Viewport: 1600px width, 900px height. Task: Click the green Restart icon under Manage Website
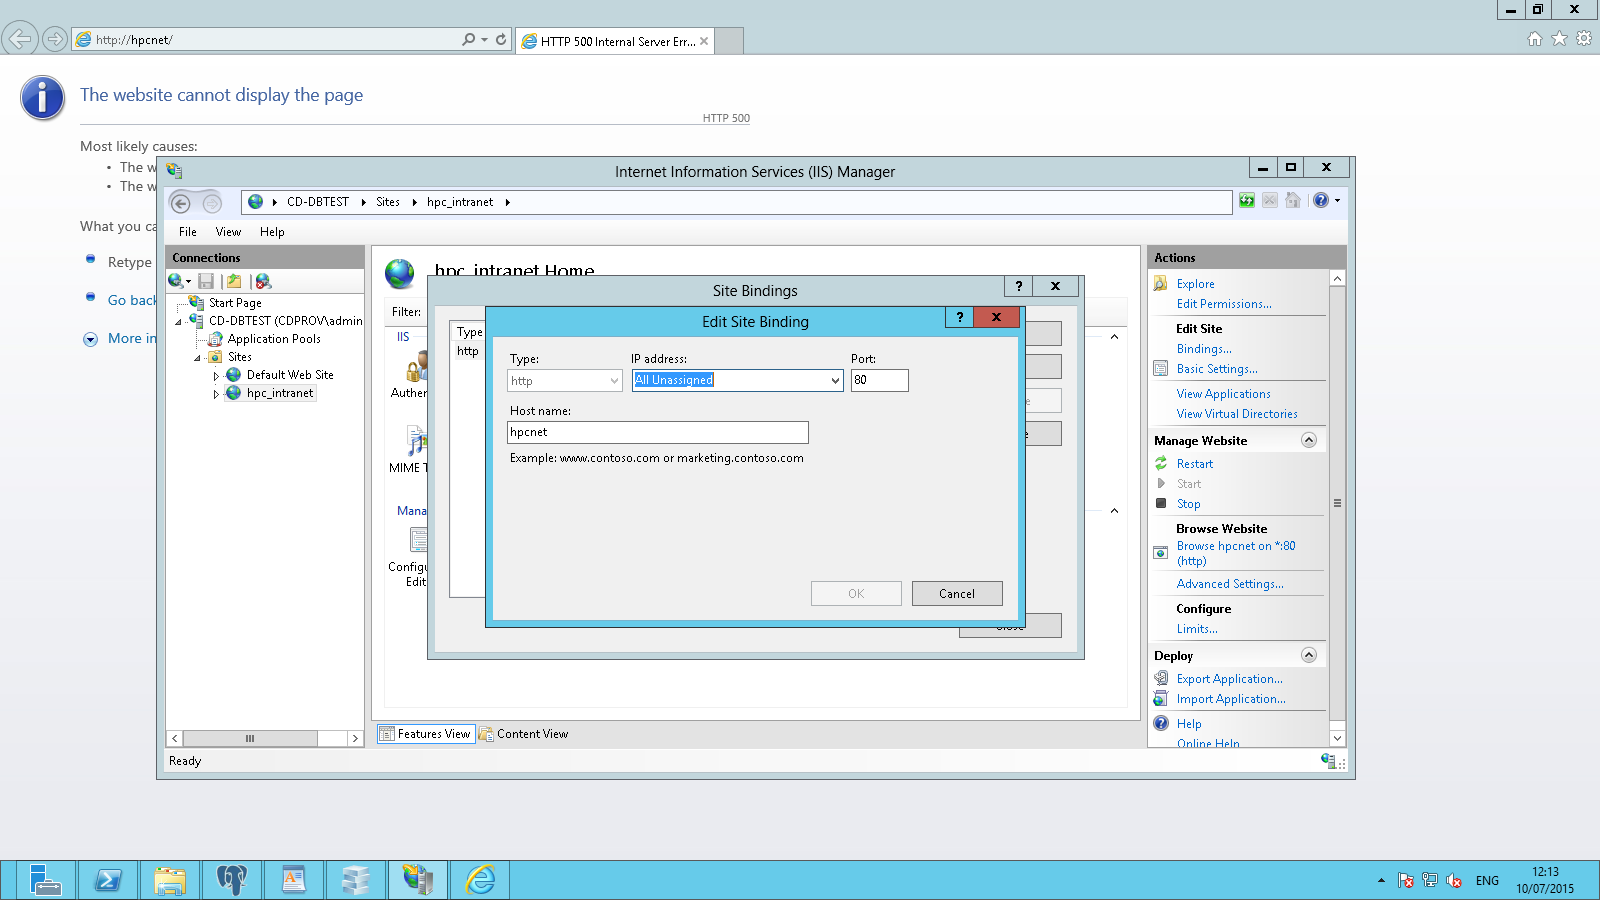tap(1161, 464)
